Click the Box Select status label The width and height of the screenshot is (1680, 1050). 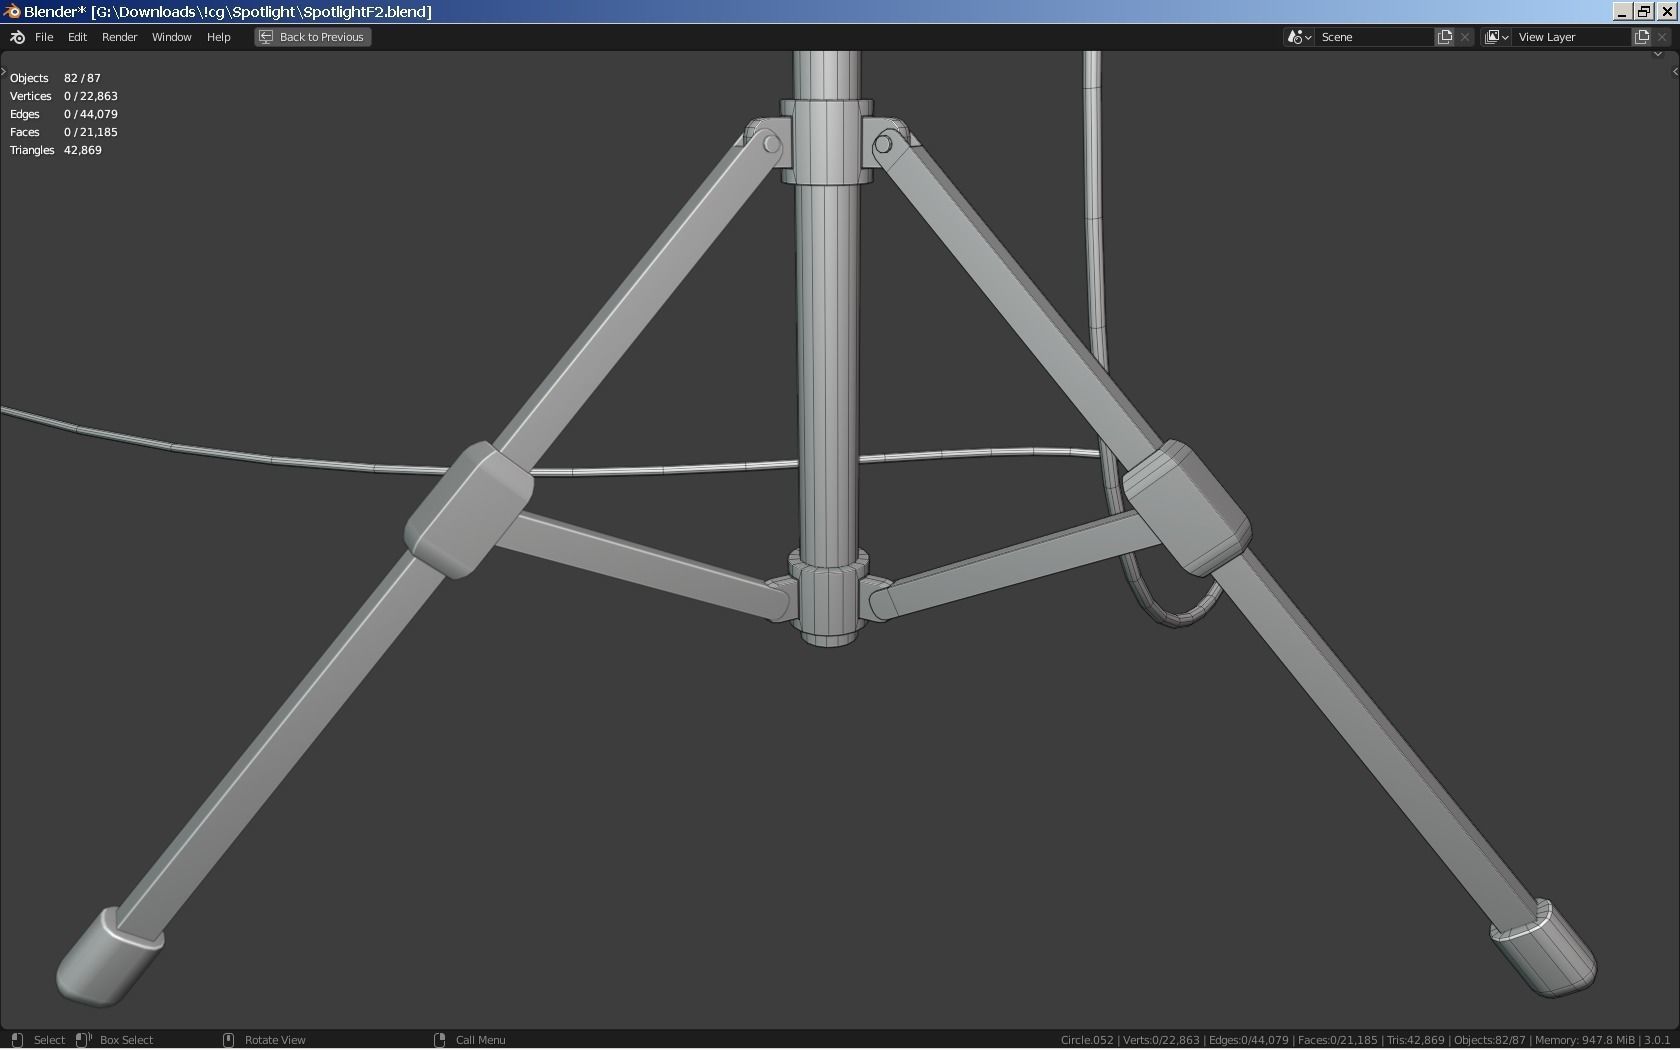tap(126, 1040)
